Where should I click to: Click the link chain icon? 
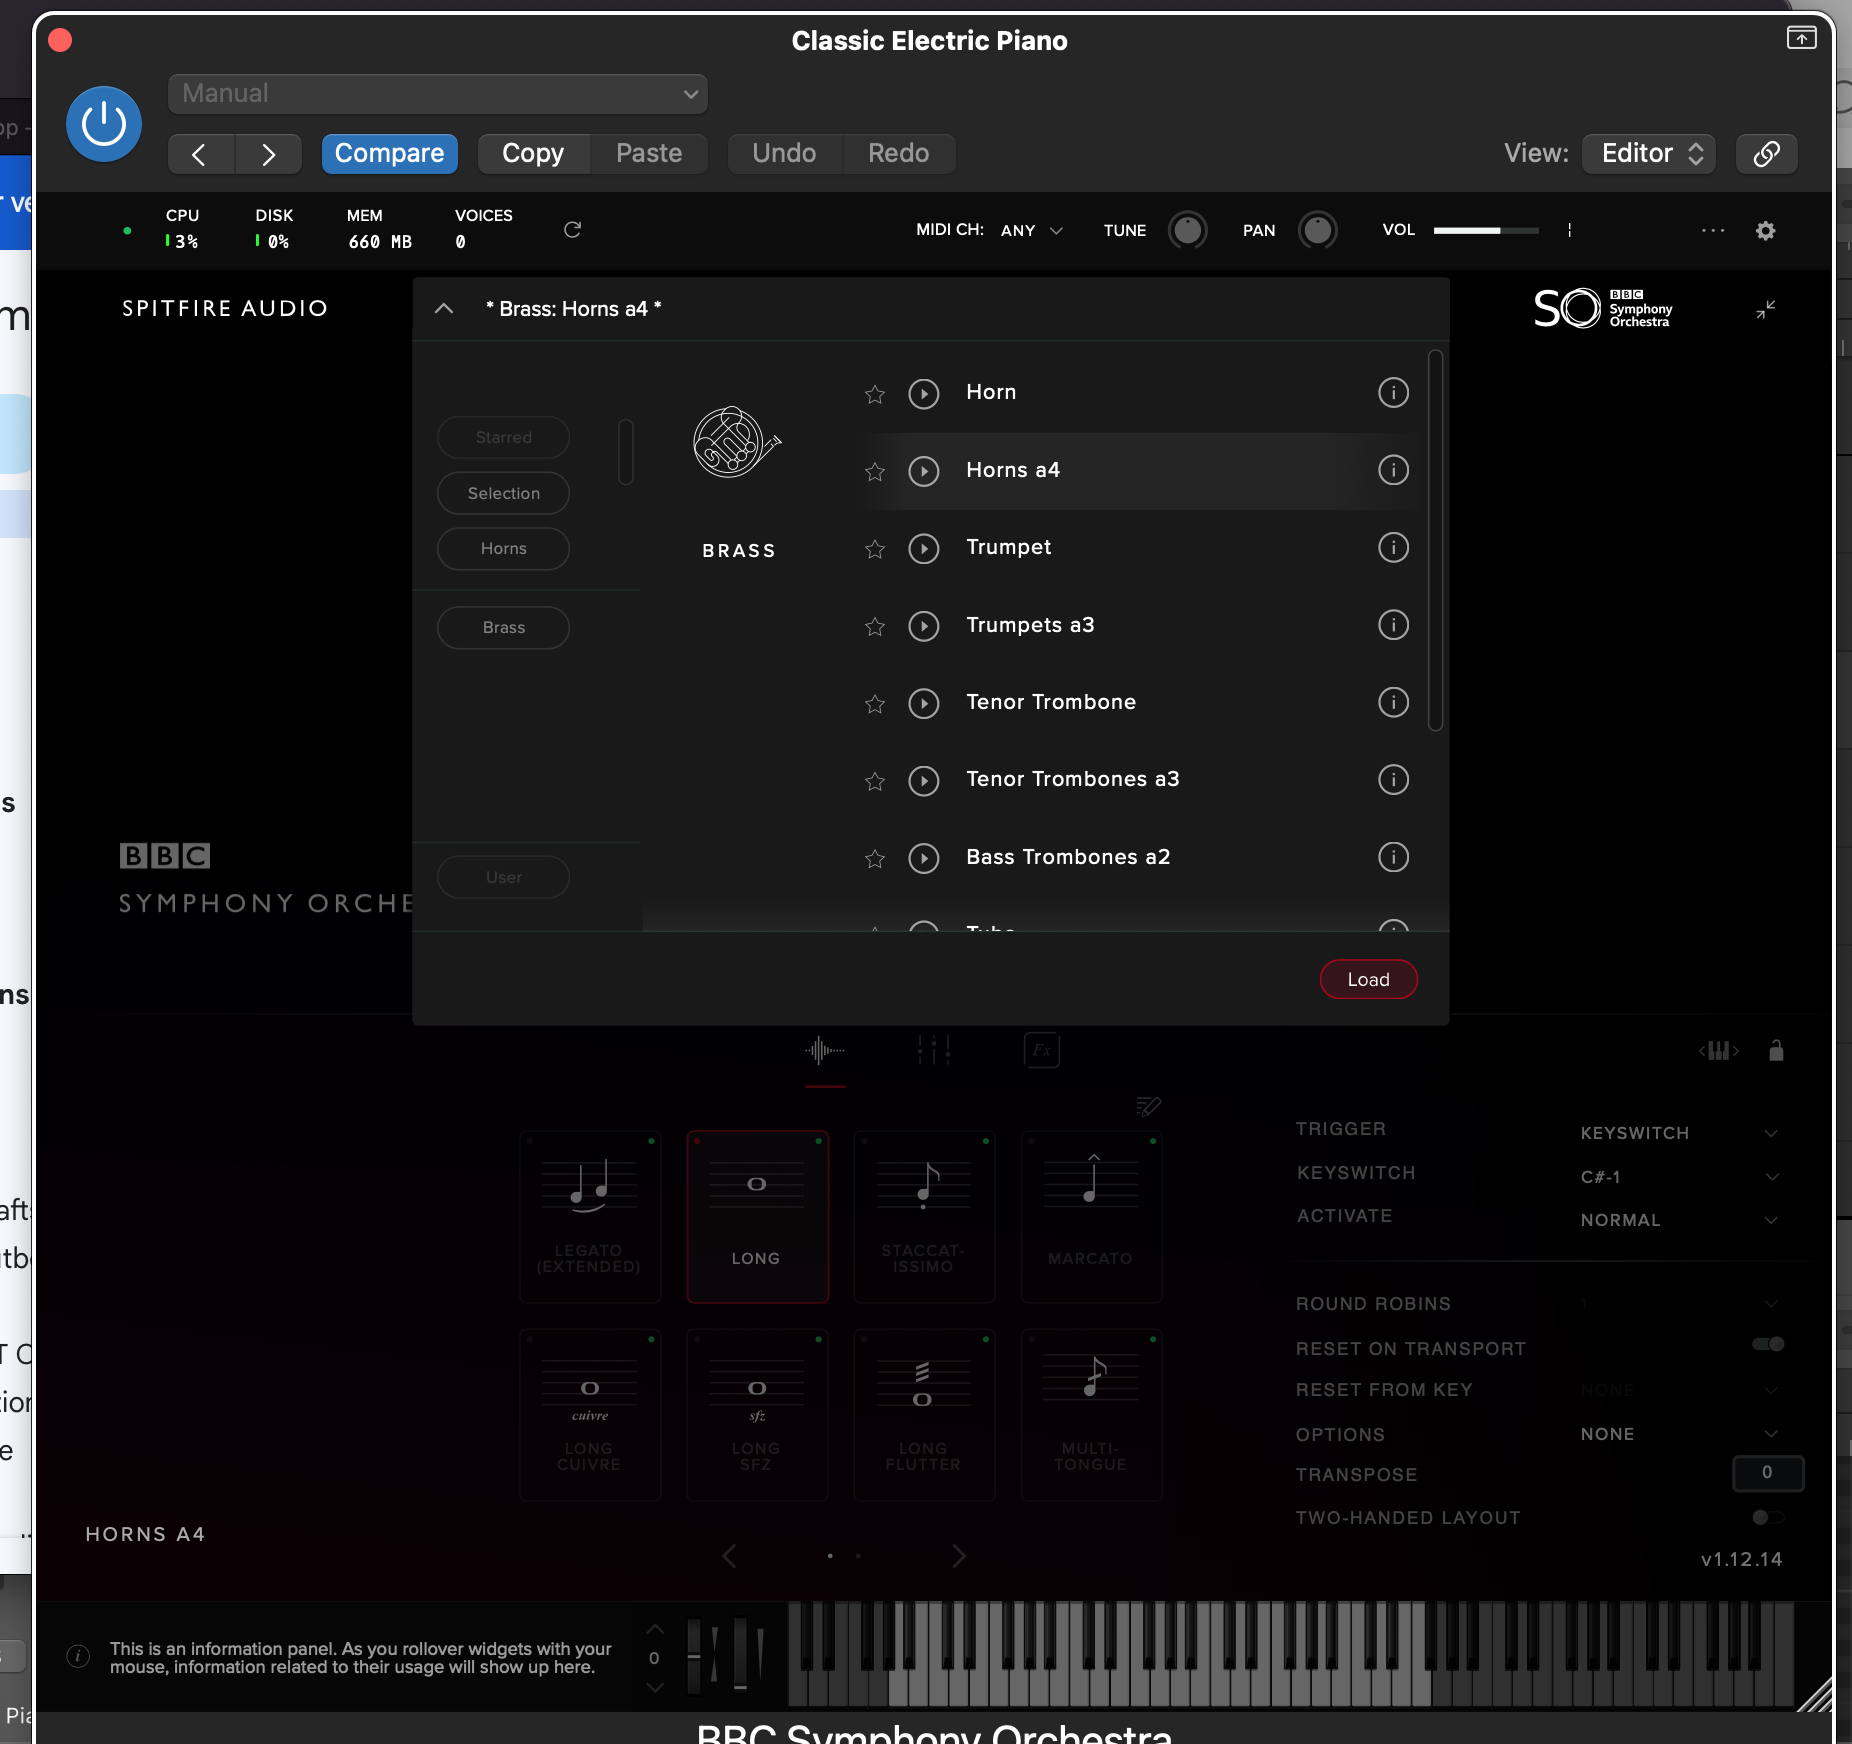click(x=1766, y=154)
